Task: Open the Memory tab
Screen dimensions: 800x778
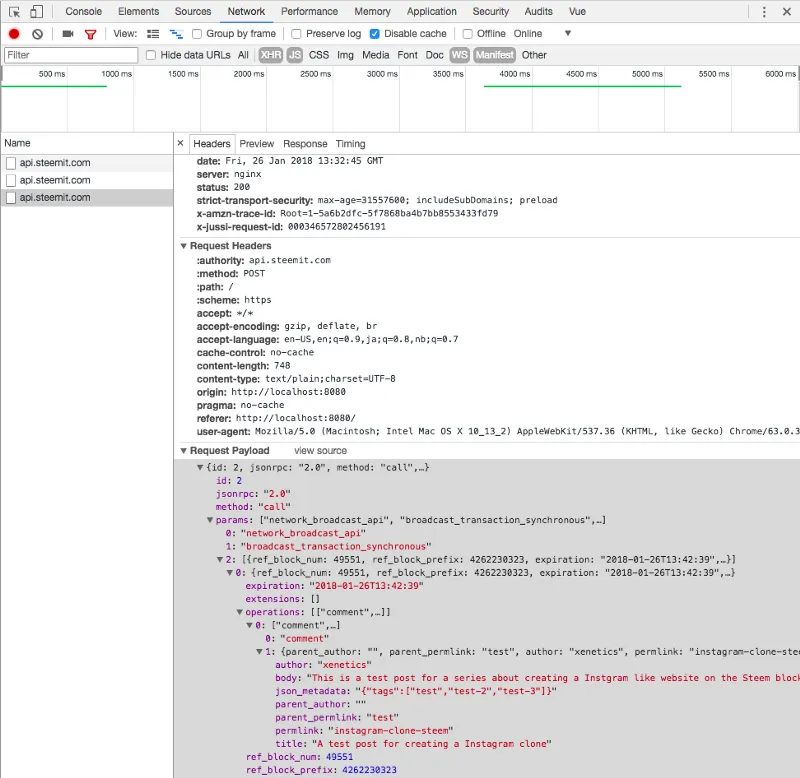Action: click(x=372, y=11)
